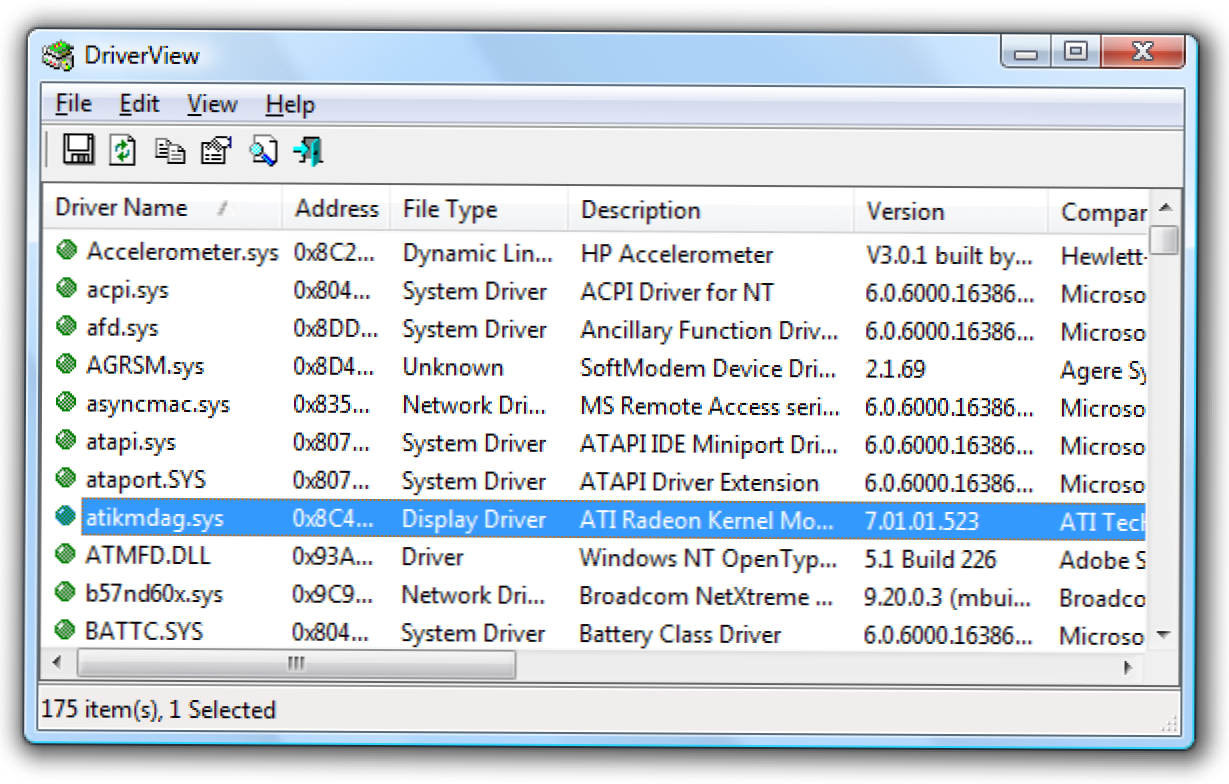This screenshot has width=1229, height=784.
Task: Click the horizontal scrollbar thumb
Action: tap(296, 664)
